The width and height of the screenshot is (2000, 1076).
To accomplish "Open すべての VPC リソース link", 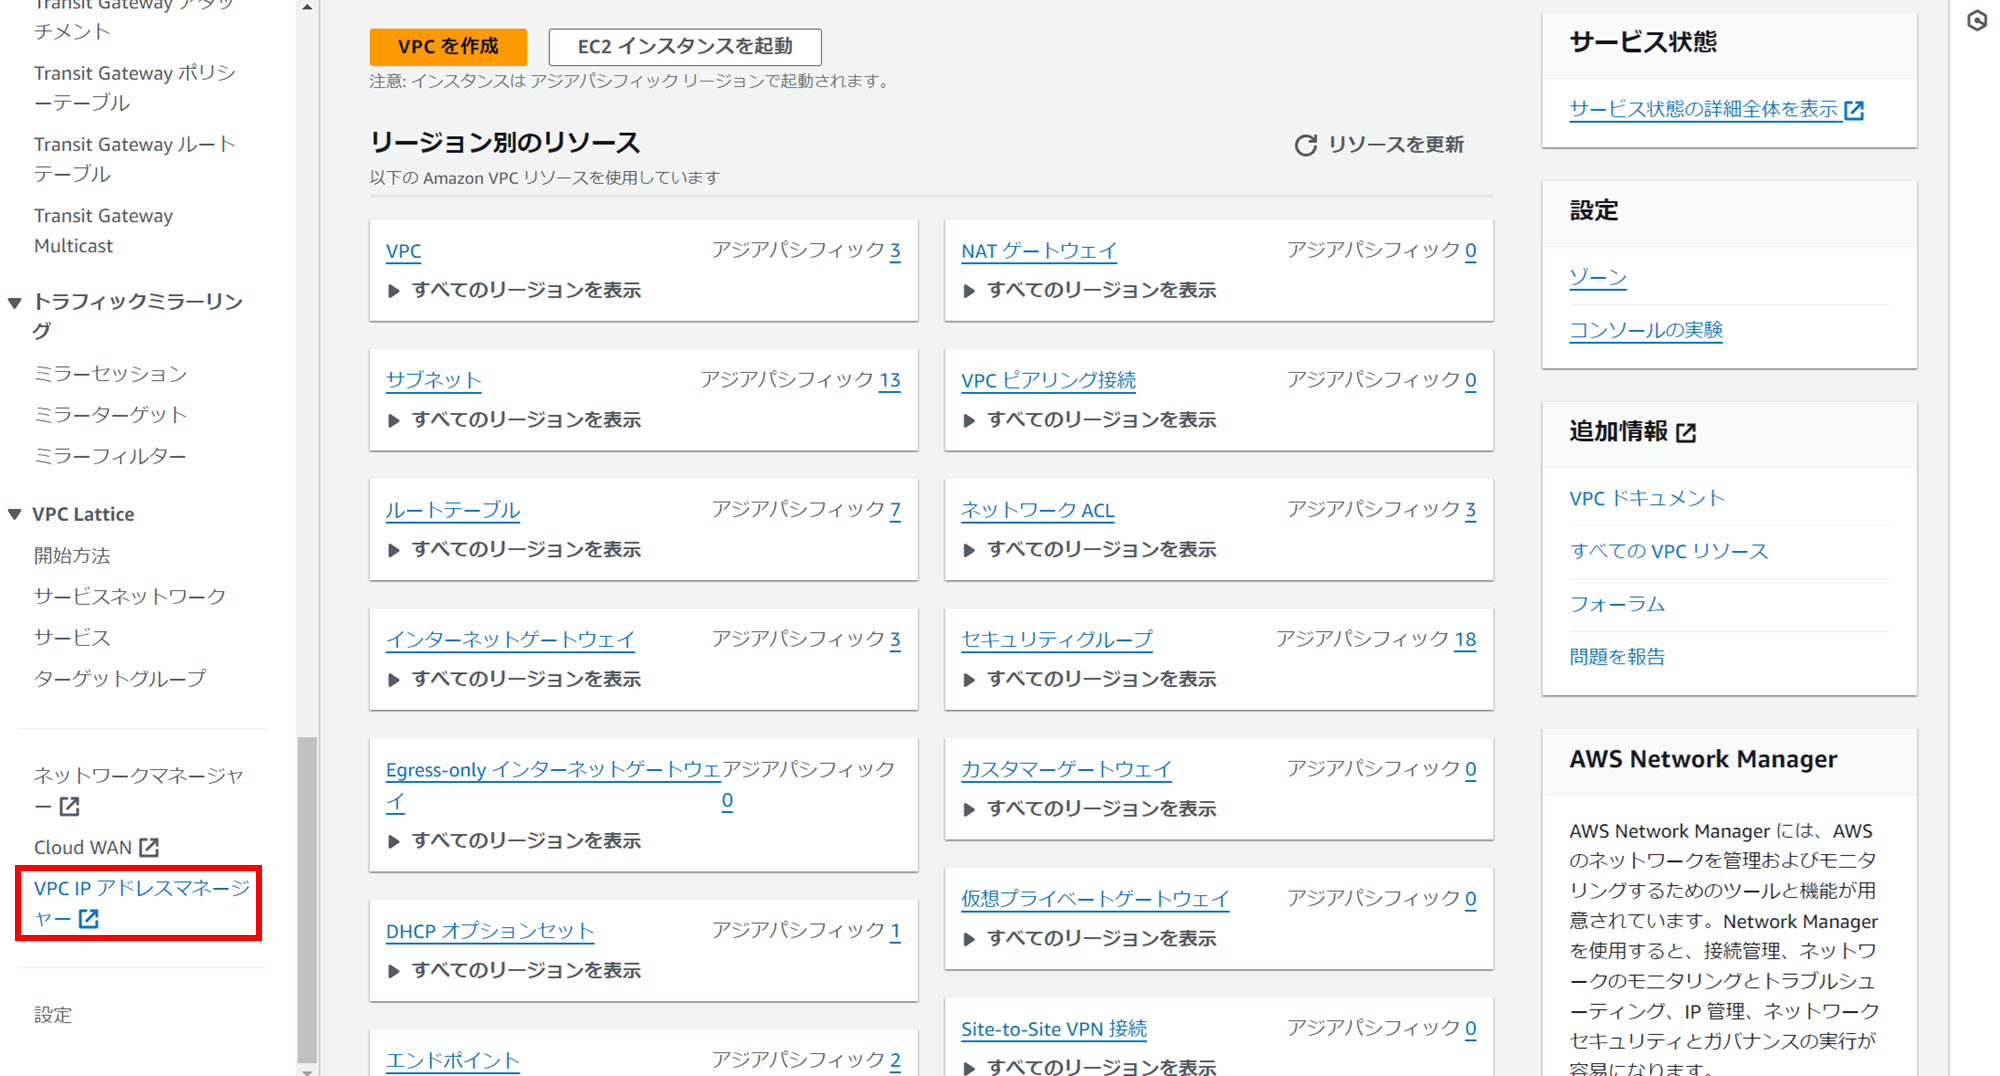I will point(1669,551).
